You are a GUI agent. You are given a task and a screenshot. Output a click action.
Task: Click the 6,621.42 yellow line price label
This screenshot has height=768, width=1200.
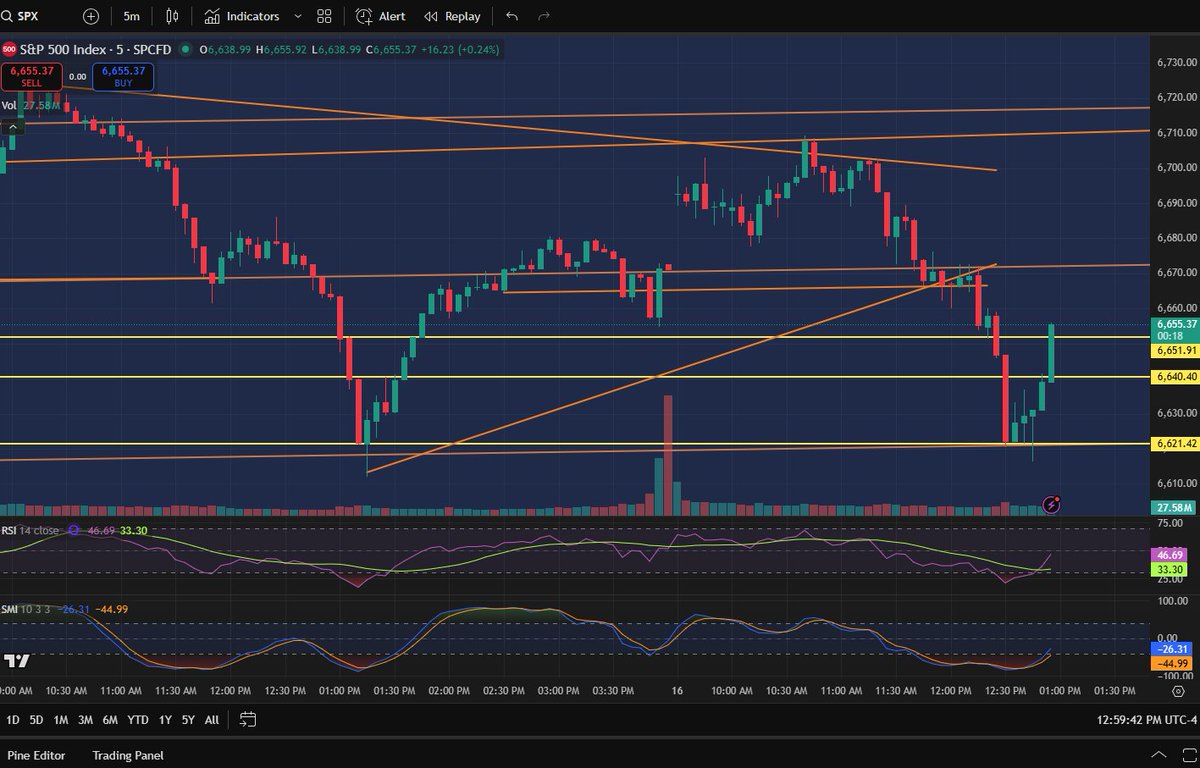coord(1175,443)
